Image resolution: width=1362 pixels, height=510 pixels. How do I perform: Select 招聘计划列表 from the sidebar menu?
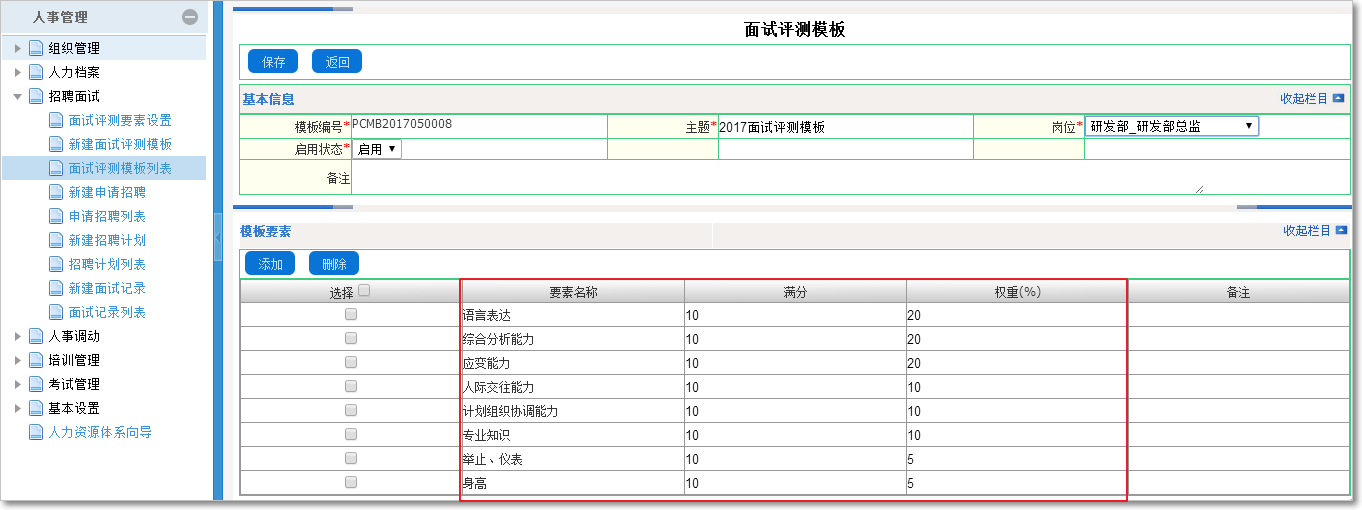pos(107,265)
